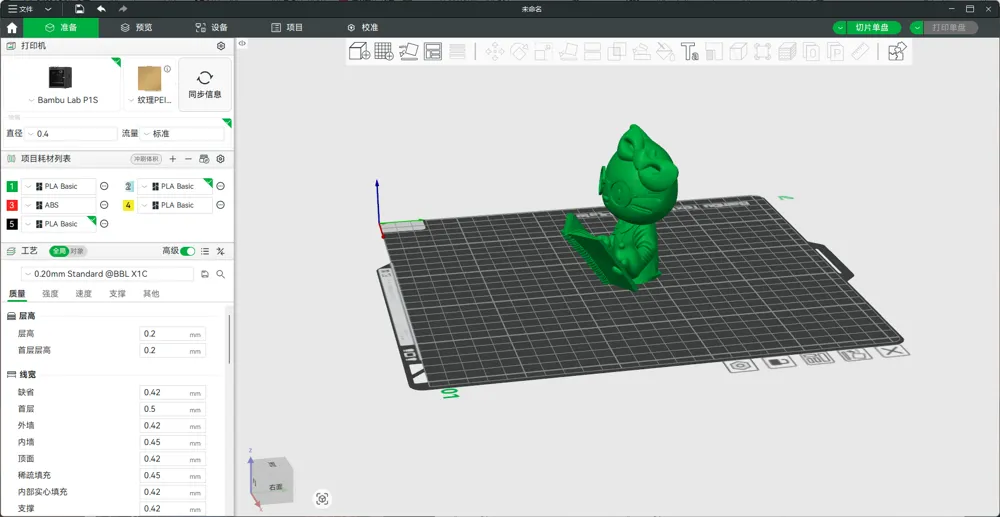This screenshot has height=517, width=1000.
Task: Edit filament 2 with circle button
Action: tap(220, 186)
